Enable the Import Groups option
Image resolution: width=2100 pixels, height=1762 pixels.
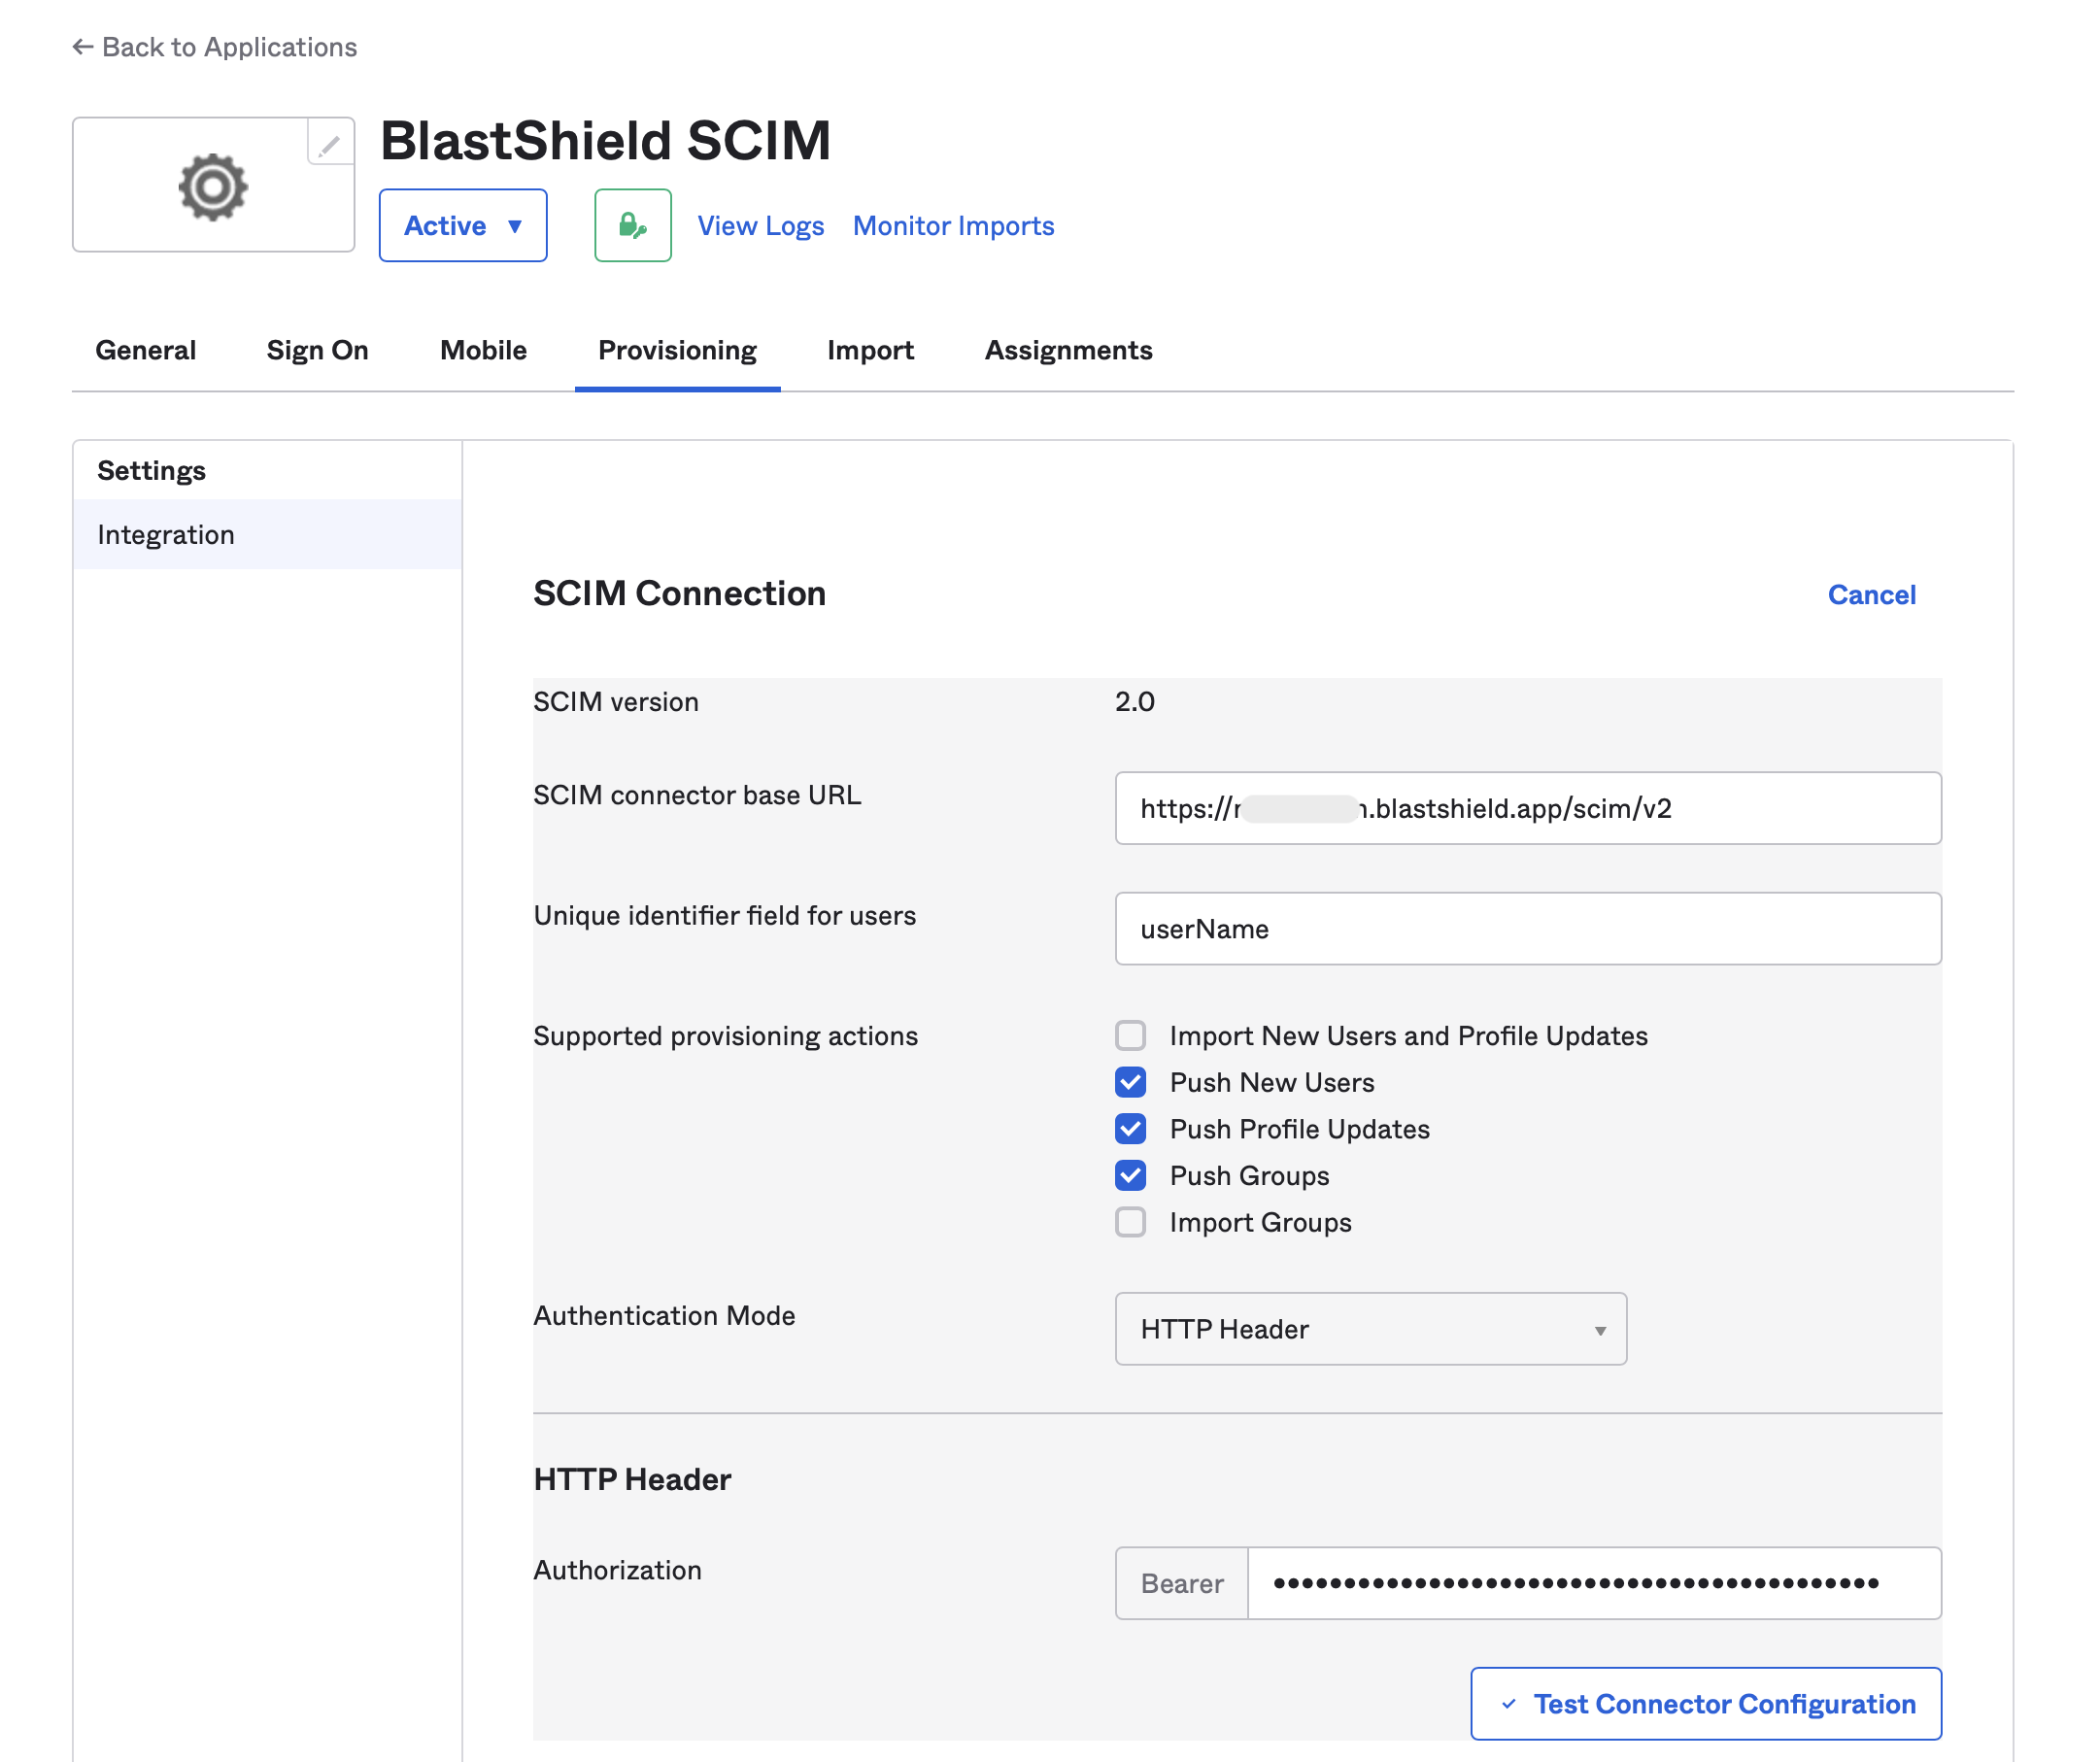click(1130, 1222)
